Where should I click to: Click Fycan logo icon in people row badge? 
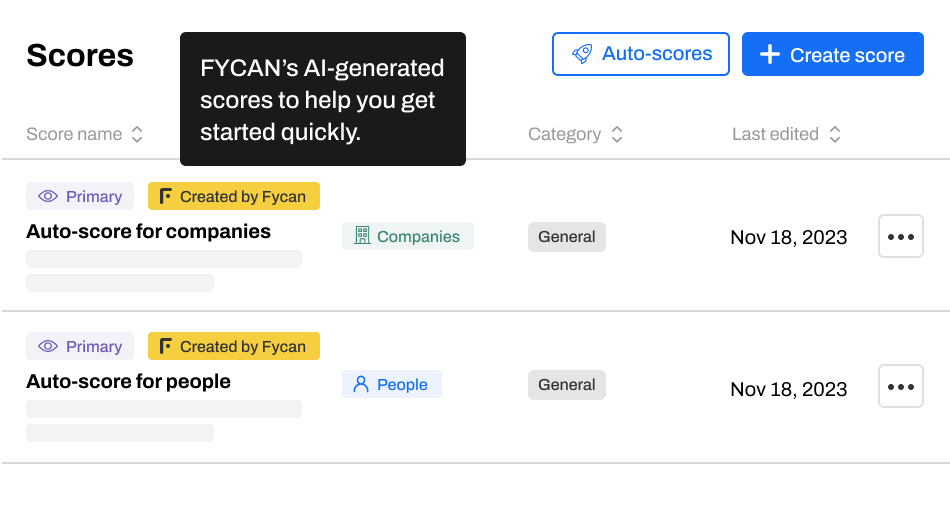tap(165, 346)
